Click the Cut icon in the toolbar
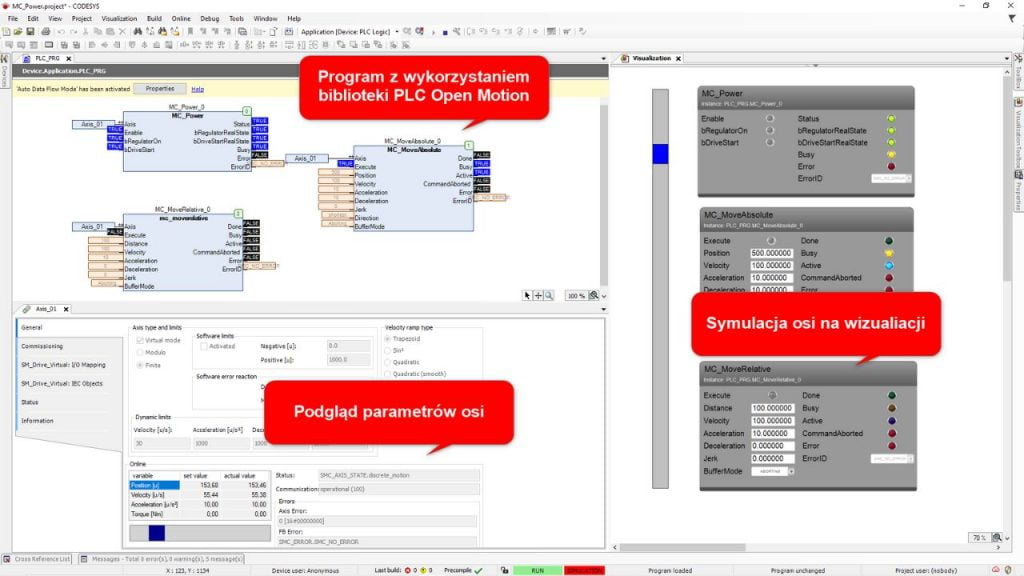Screen dimensions: 1024x576 (85, 34)
